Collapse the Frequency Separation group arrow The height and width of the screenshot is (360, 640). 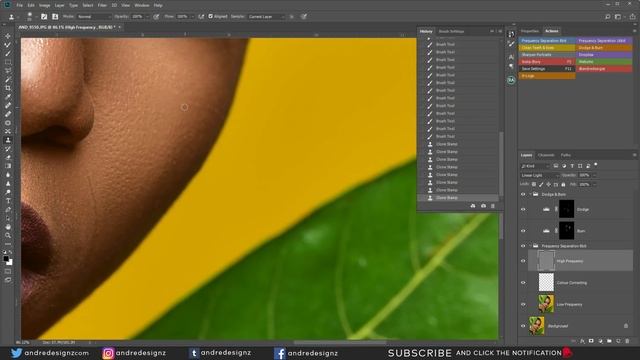pos(530,246)
